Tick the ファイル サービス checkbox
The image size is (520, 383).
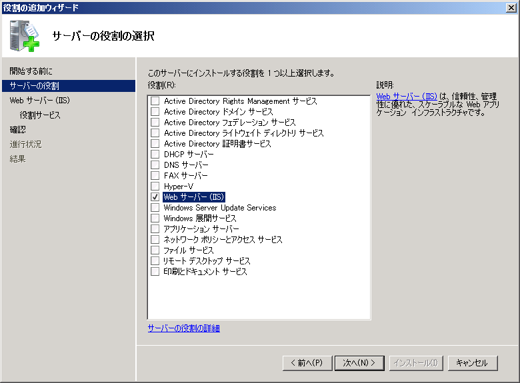tap(155, 250)
